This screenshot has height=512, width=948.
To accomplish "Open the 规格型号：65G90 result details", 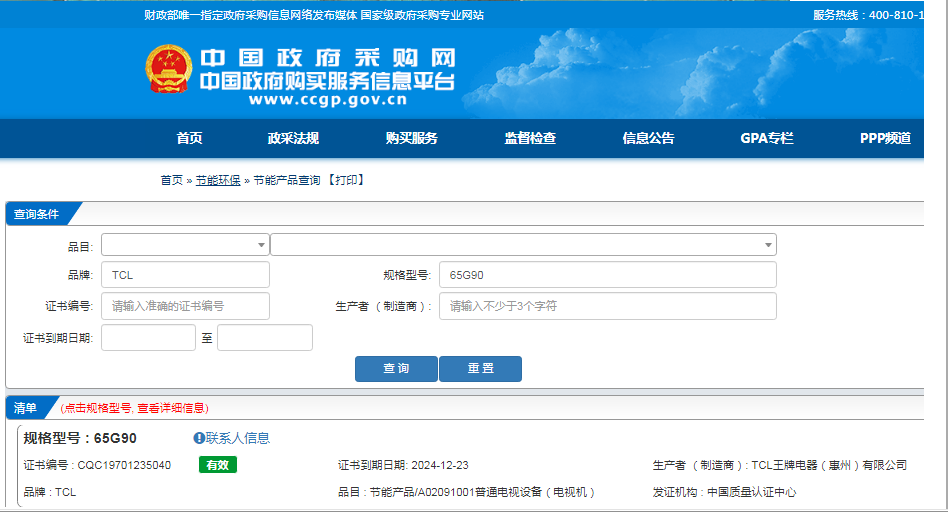I will (x=80, y=438).
